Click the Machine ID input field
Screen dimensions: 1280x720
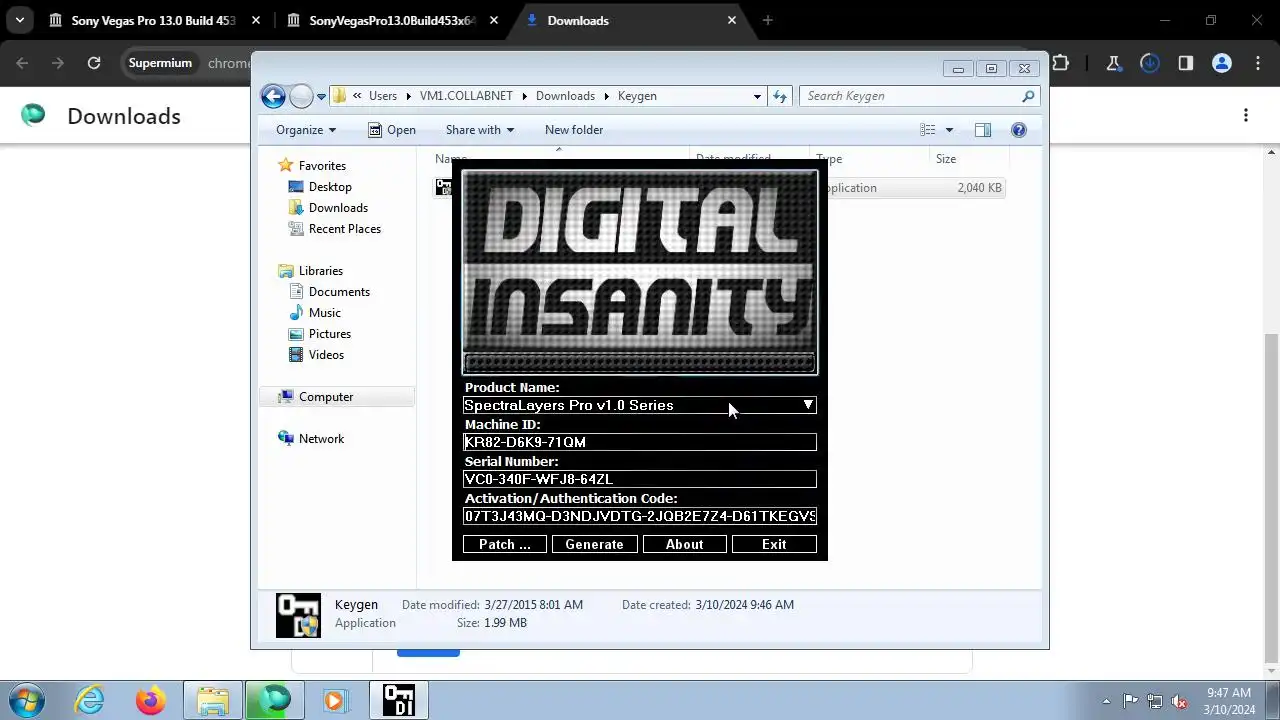coord(640,442)
